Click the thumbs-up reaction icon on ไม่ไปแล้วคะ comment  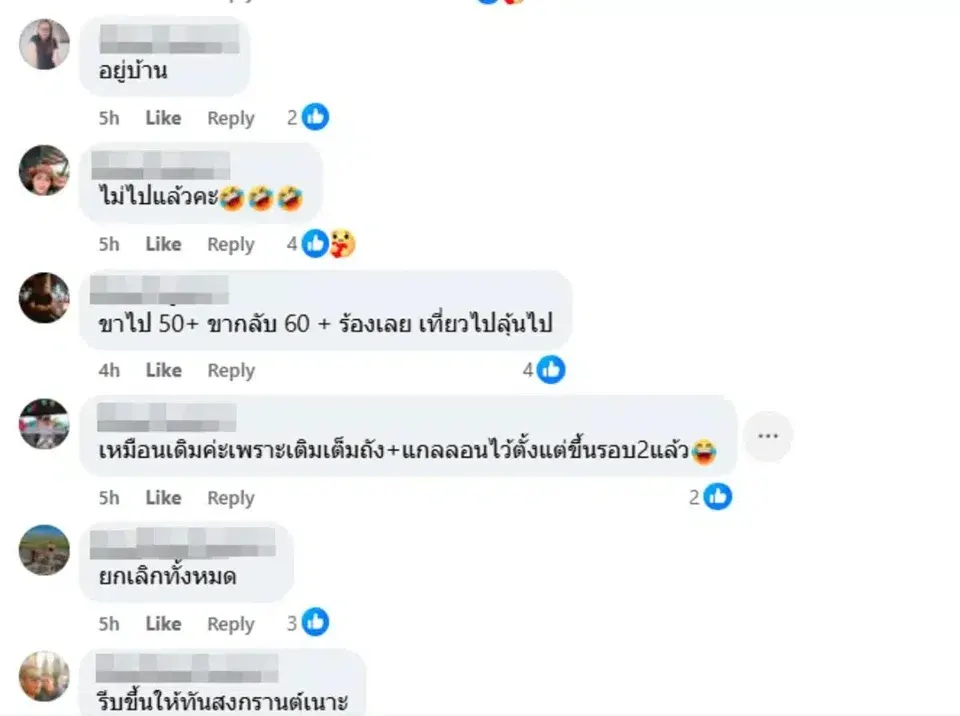click(315, 244)
